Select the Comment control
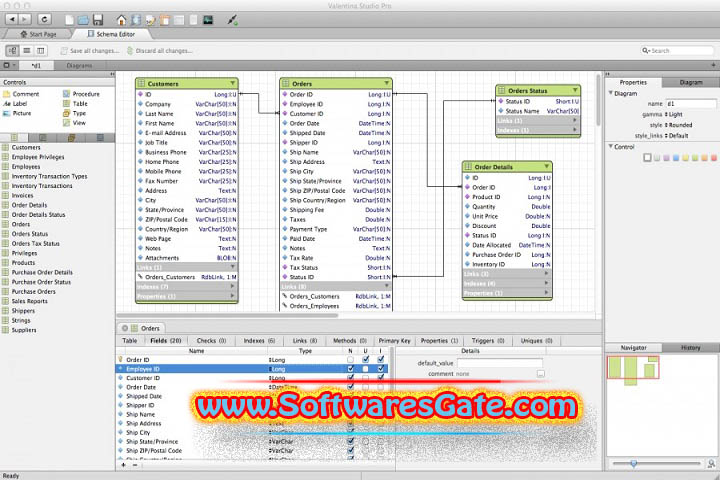This screenshot has width=720, height=480. coord(21,94)
